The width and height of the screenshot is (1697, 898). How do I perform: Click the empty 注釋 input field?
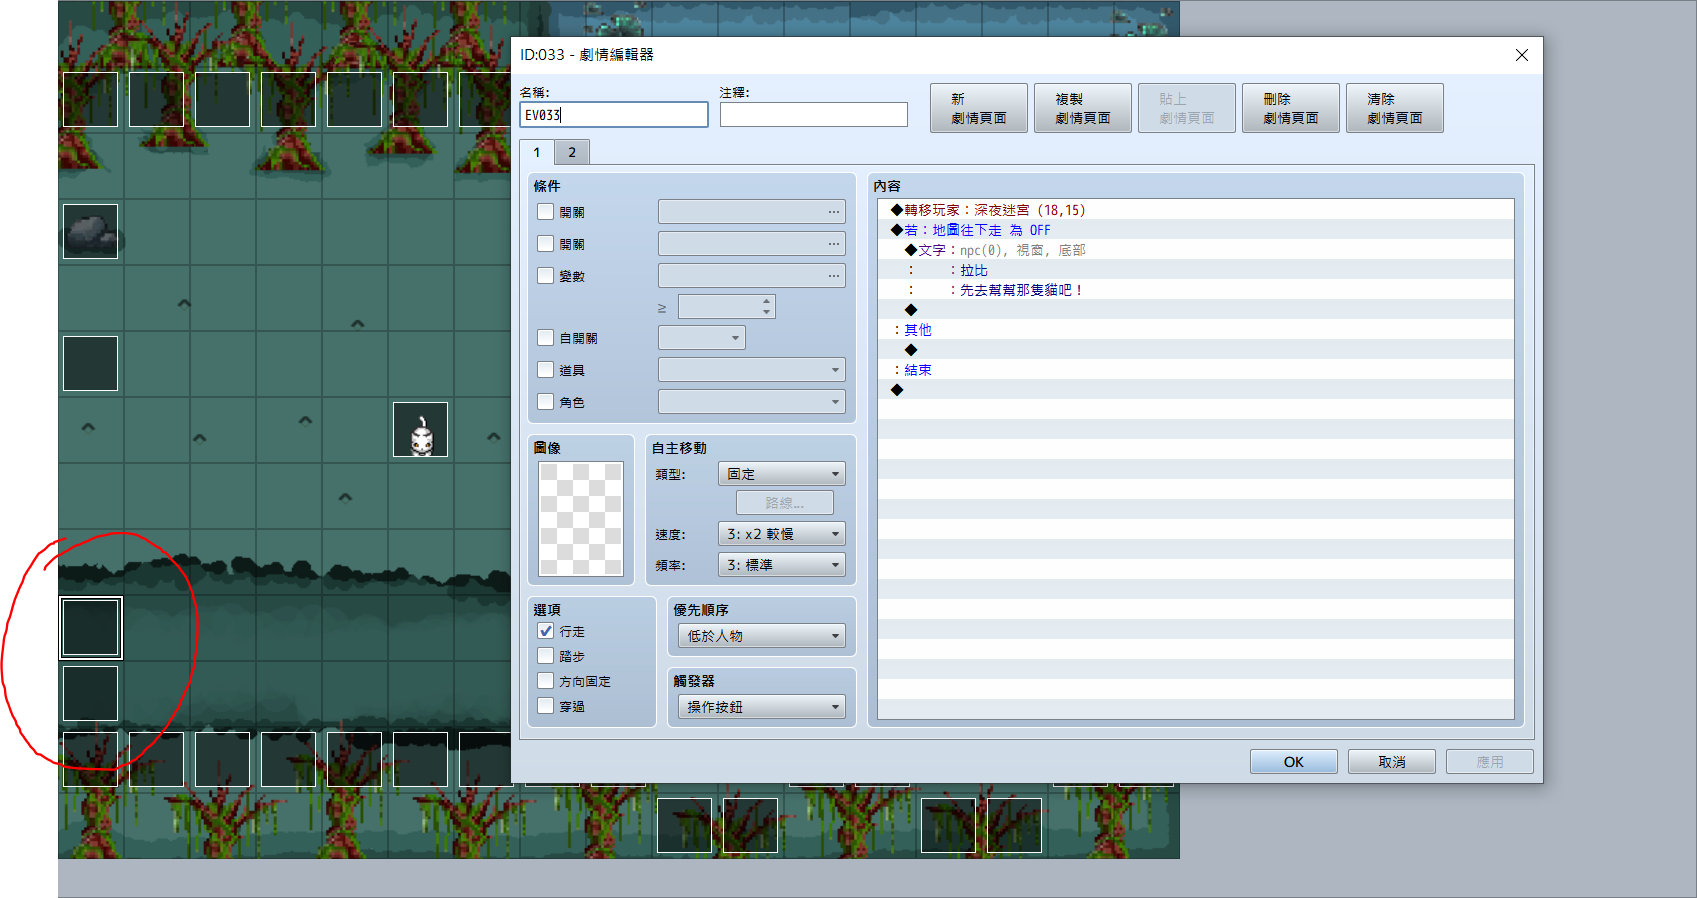pos(814,115)
